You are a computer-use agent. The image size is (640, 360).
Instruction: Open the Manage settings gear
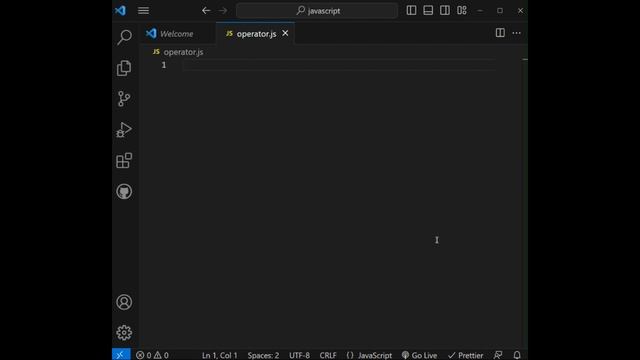pyautogui.click(x=124, y=333)
